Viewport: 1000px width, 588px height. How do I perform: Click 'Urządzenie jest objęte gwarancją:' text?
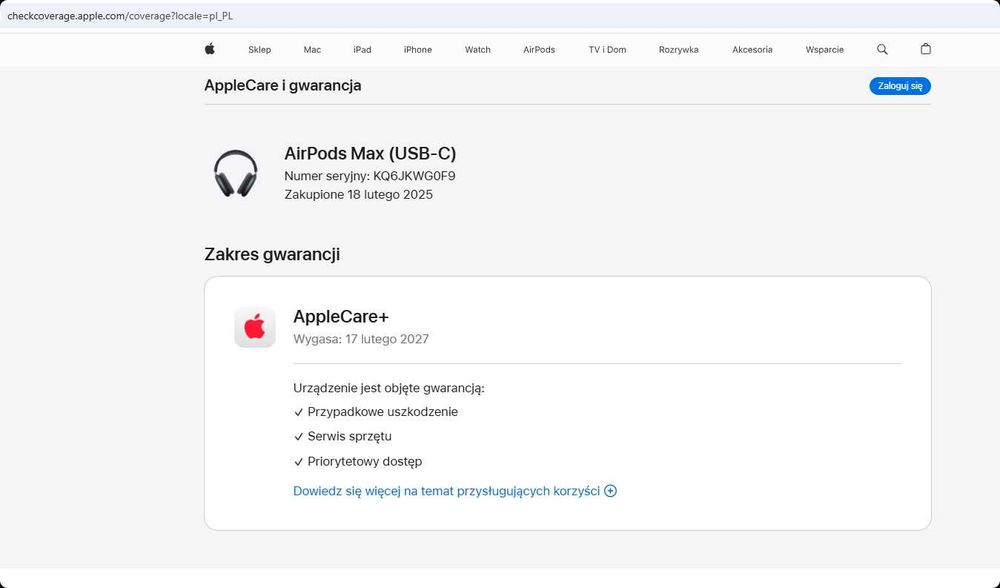(389, 388)
